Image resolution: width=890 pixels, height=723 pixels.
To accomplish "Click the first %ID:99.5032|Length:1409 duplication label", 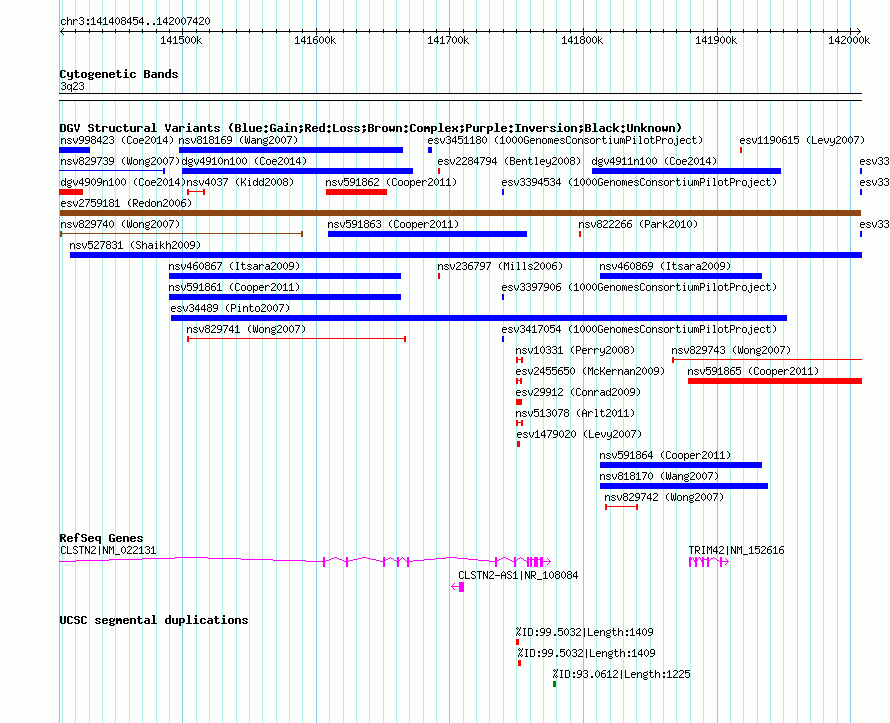I will (x=584, y=632).
